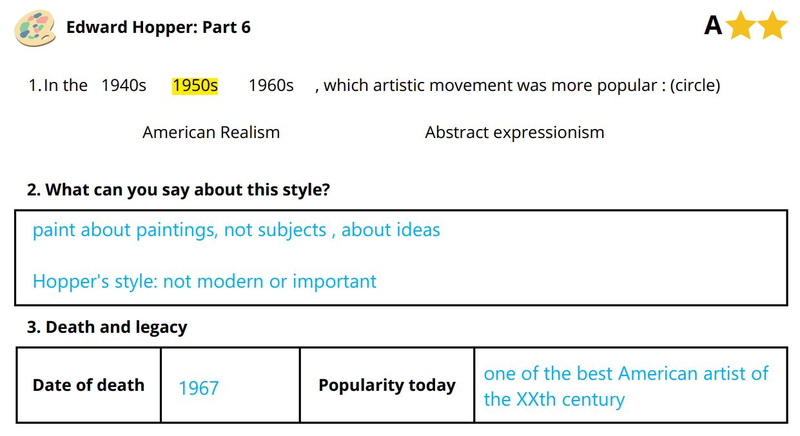Click the Edward Hopper: Part 6 title
800x436 pixels.
(158, 27)
